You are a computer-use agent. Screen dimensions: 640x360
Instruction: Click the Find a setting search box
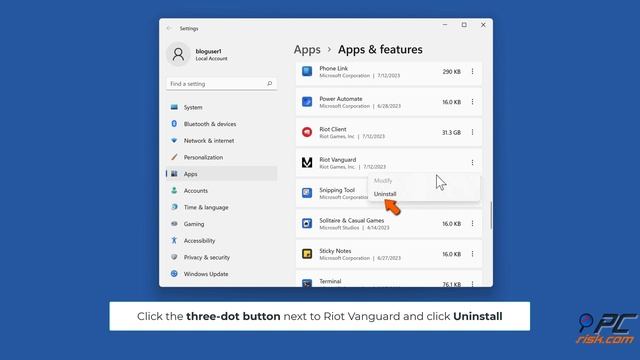point(221,84)
